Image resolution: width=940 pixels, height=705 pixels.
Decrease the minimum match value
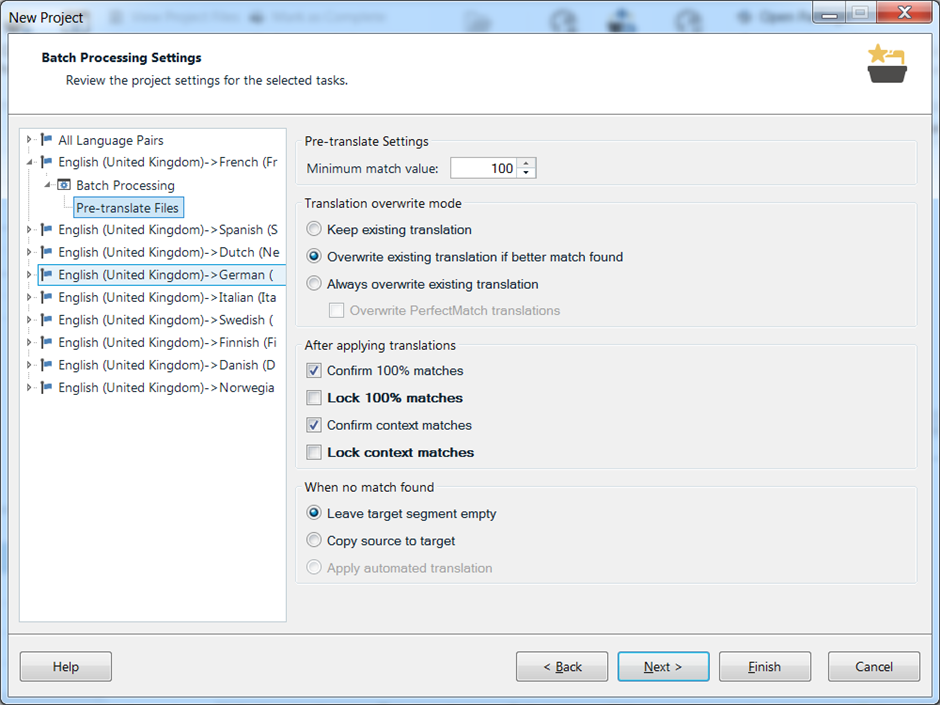pyautogui.click(x=526, y=173)
